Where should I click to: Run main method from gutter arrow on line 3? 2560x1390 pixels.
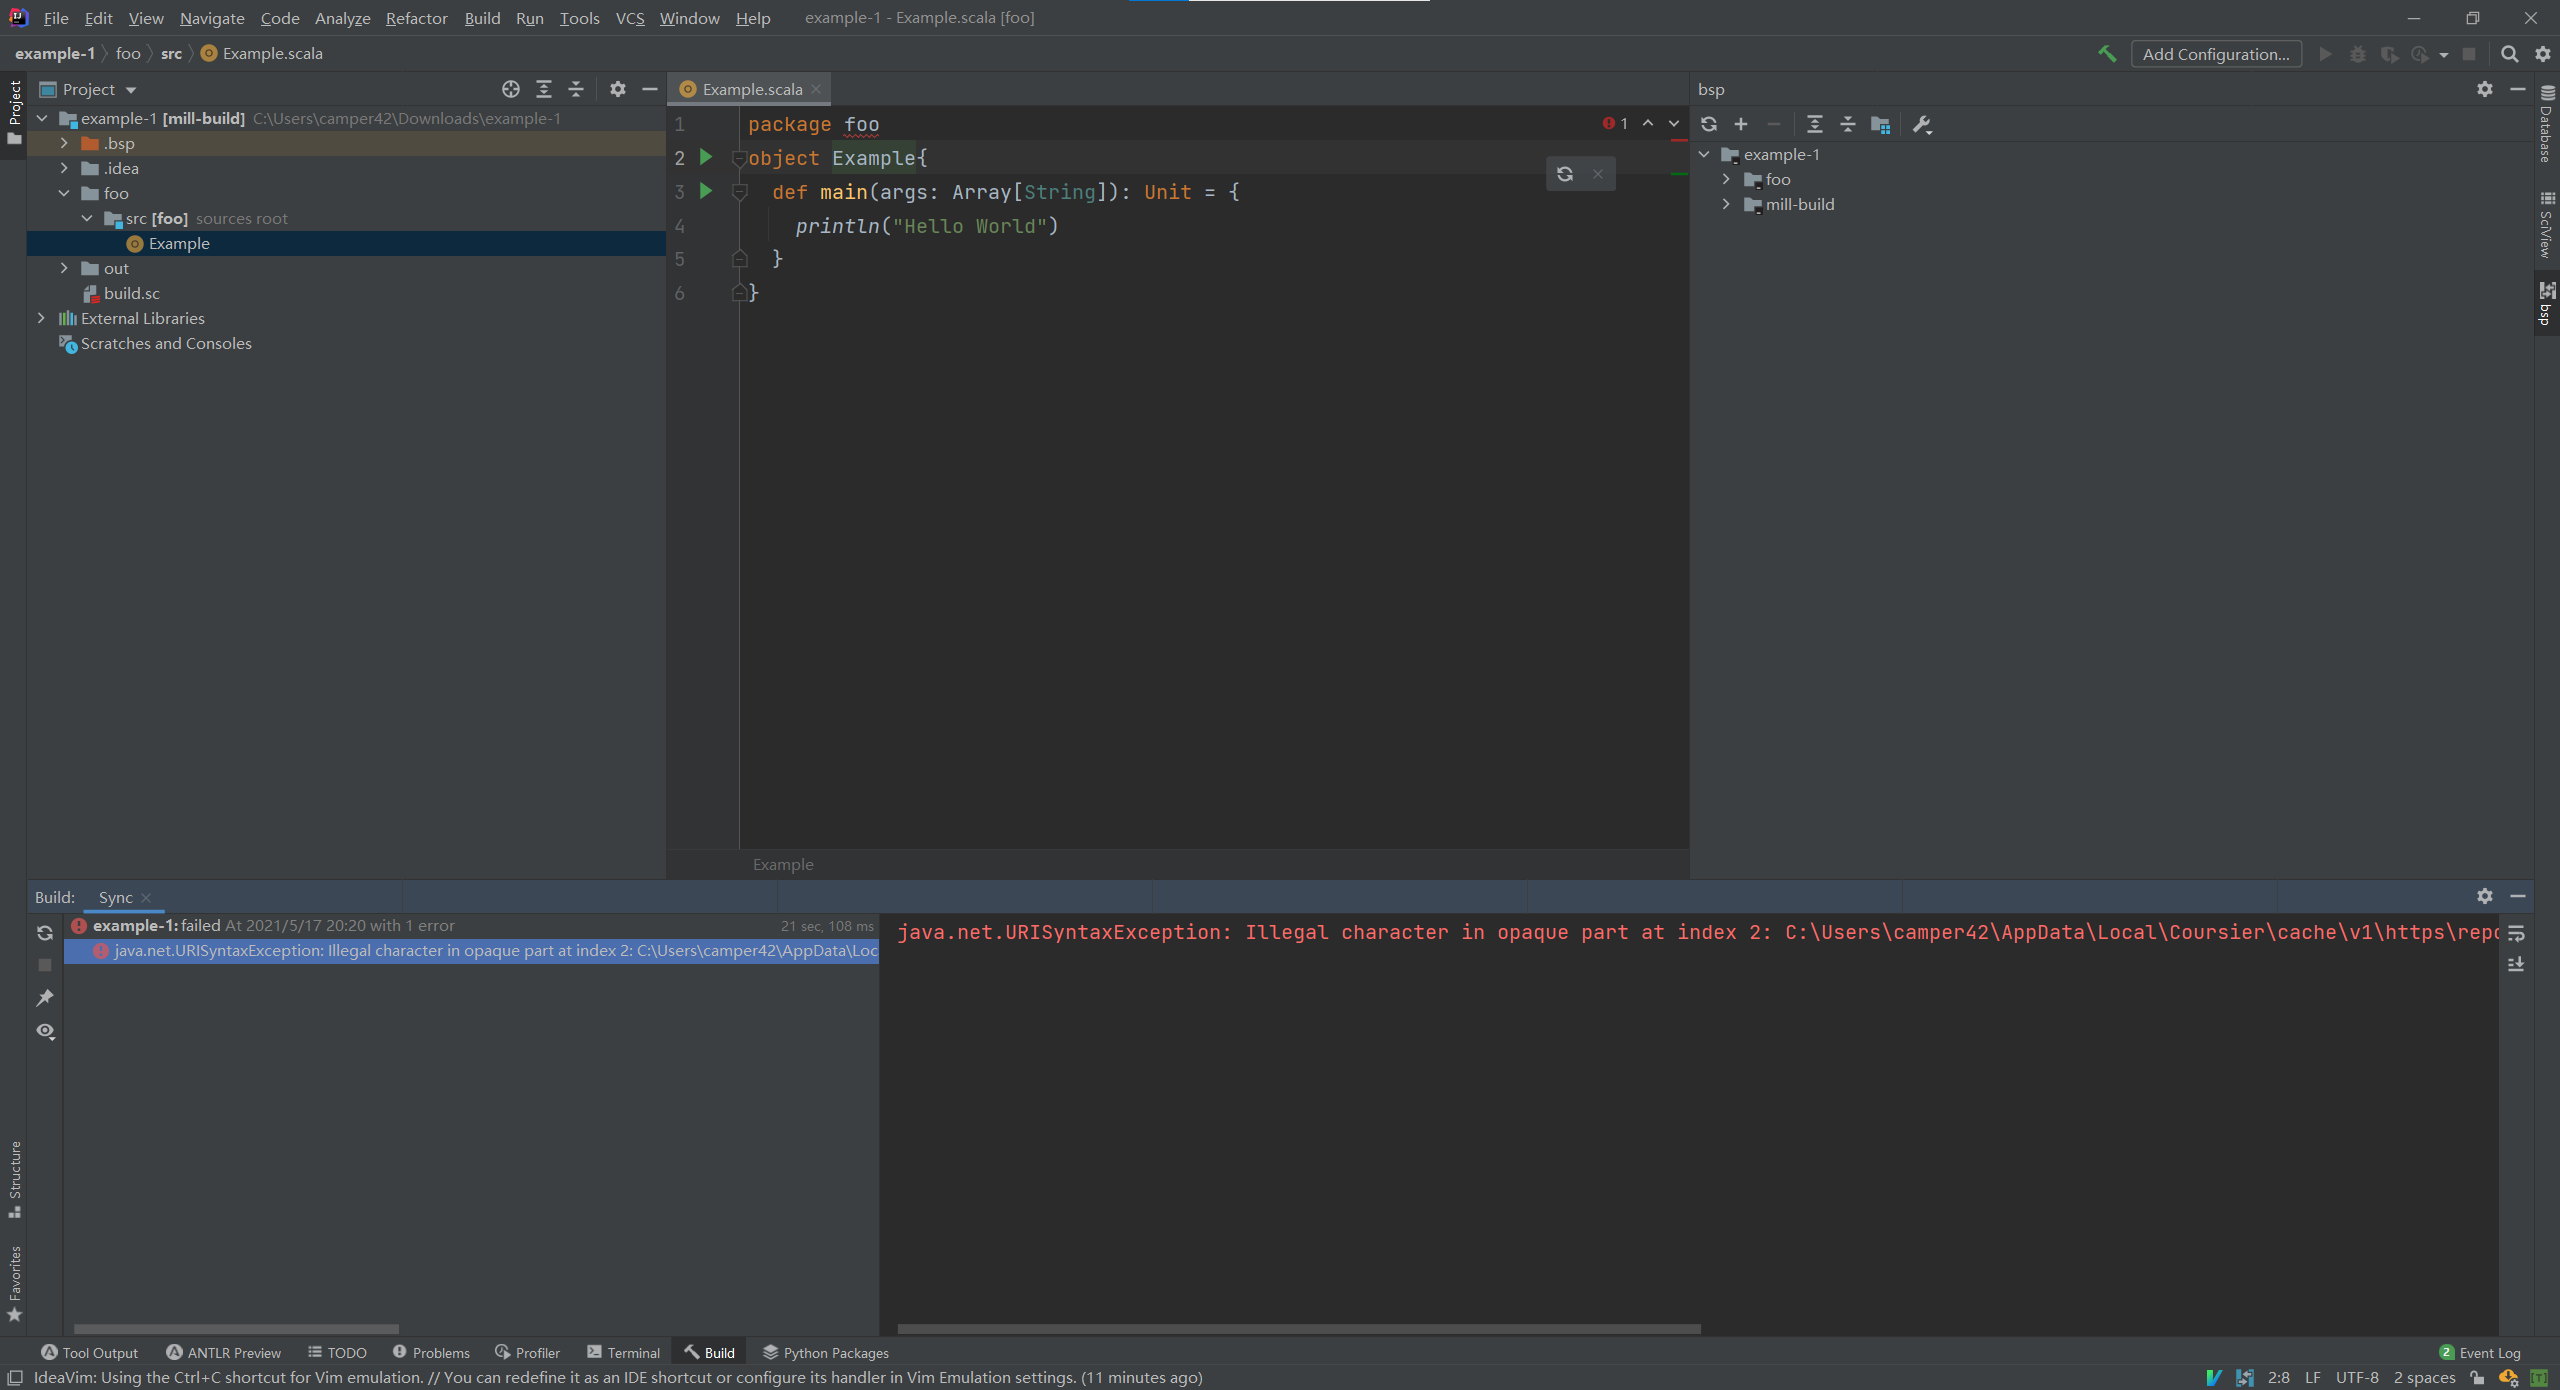706,191
